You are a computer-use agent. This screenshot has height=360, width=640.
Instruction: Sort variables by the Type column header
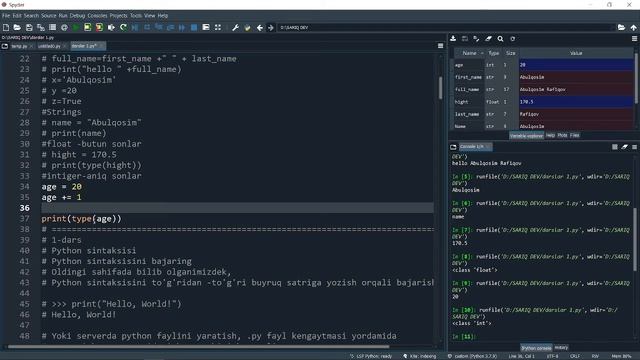click(493, 53)
